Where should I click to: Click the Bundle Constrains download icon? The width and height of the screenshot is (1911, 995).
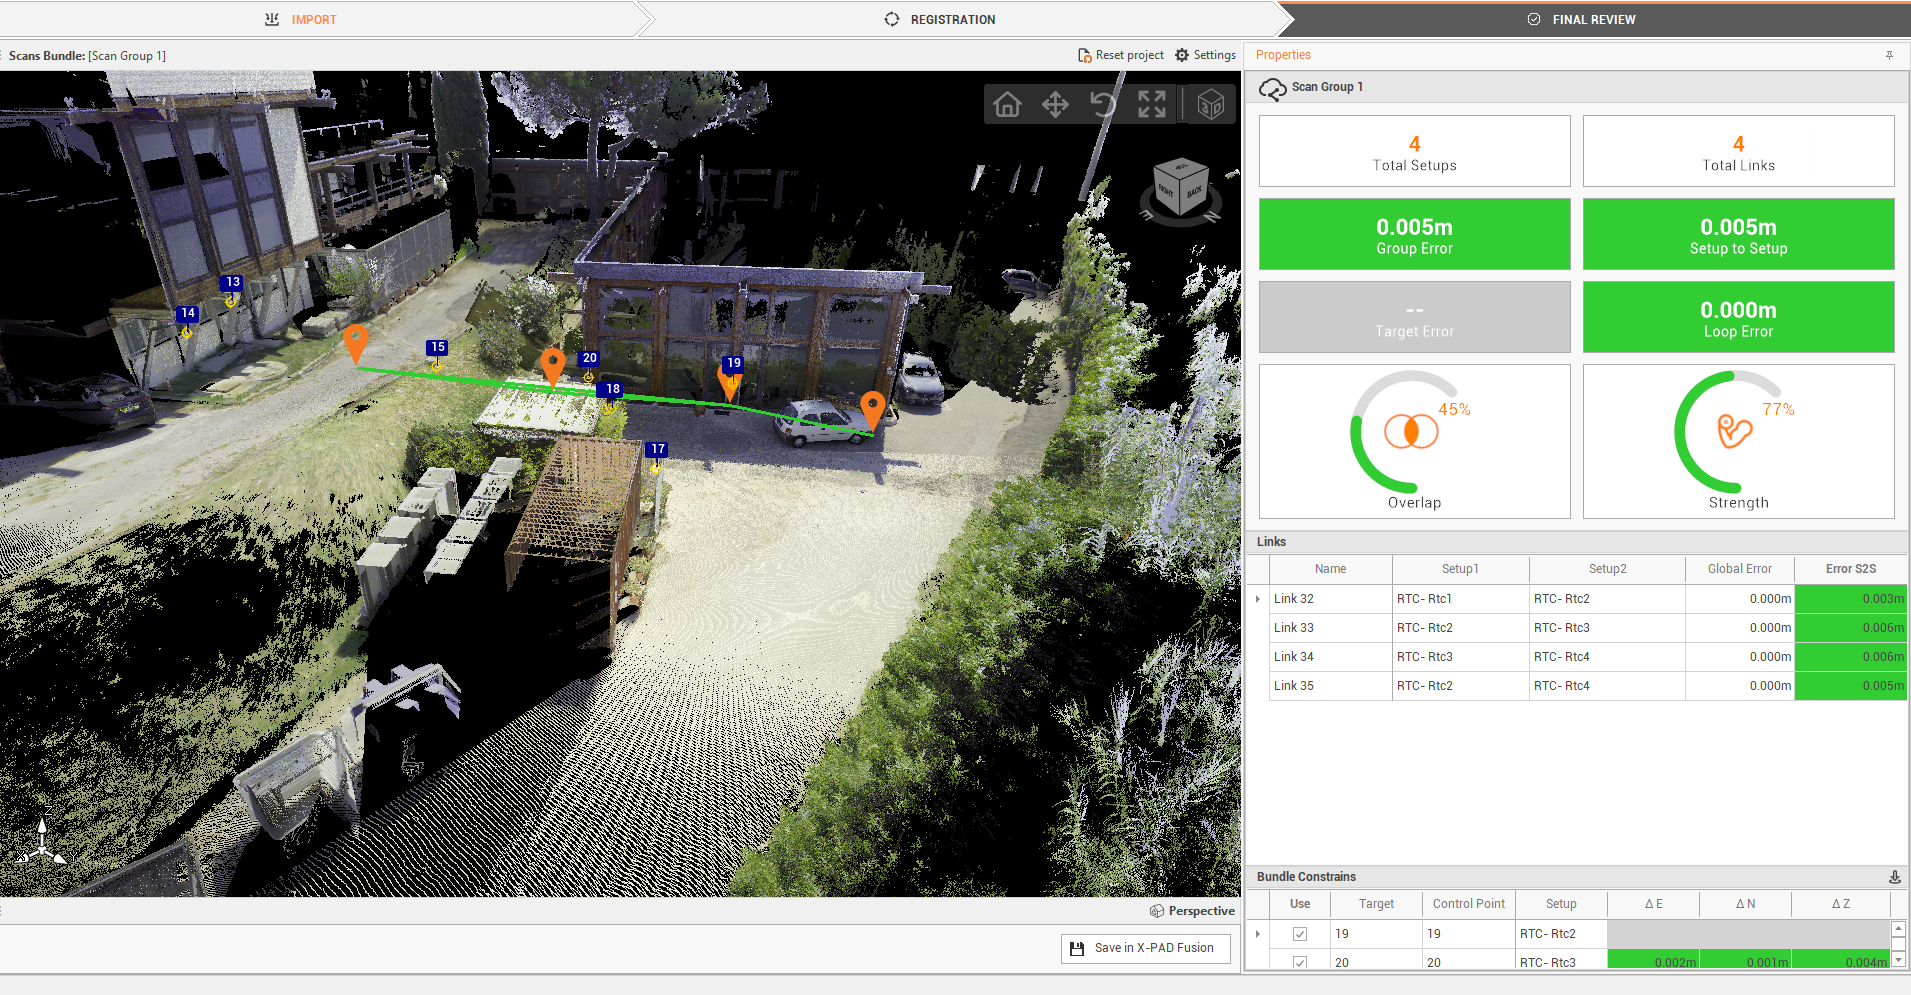(1894, 877)
